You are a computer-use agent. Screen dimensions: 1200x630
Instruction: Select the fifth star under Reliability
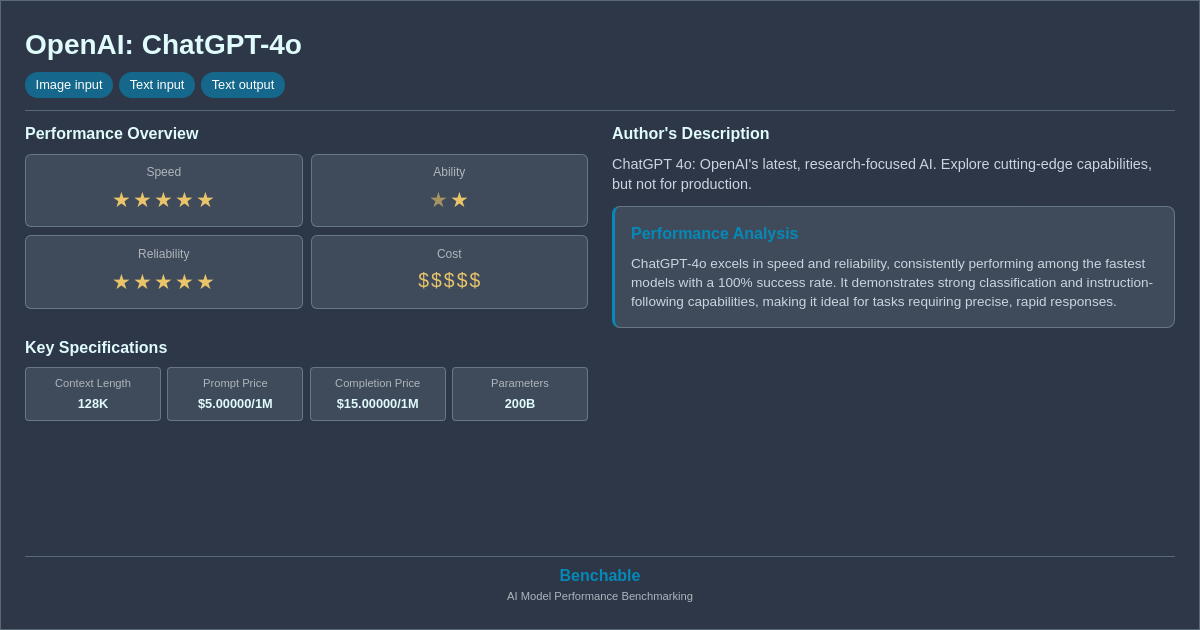tap(205, 281)
